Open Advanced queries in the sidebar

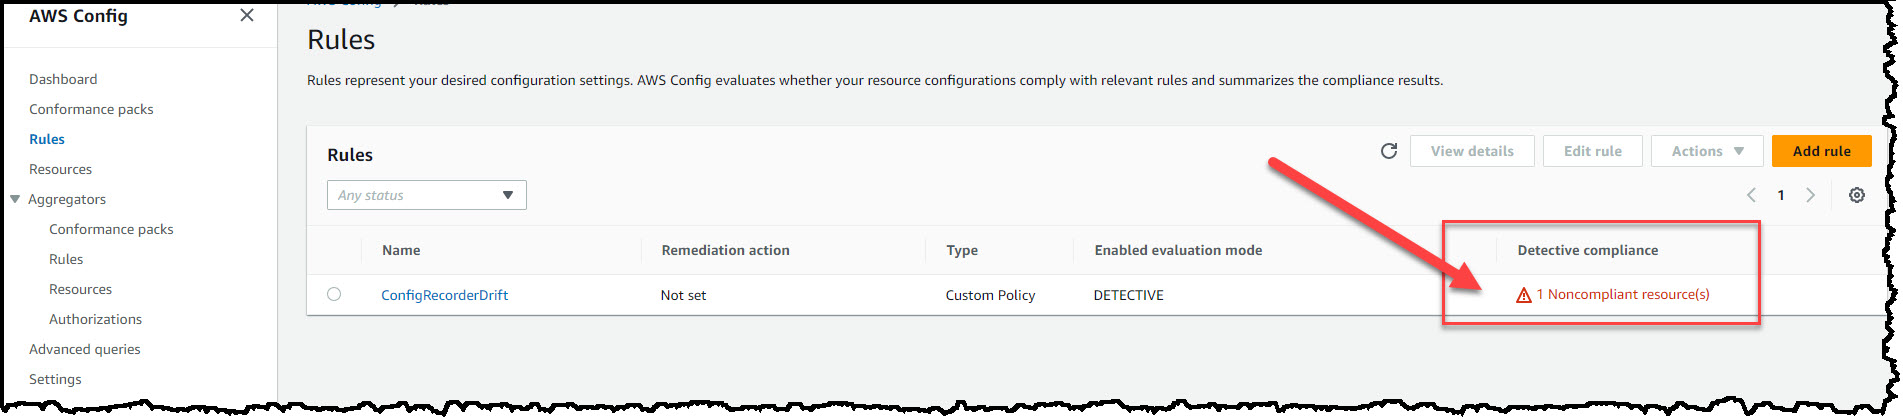tap(84, 349)
